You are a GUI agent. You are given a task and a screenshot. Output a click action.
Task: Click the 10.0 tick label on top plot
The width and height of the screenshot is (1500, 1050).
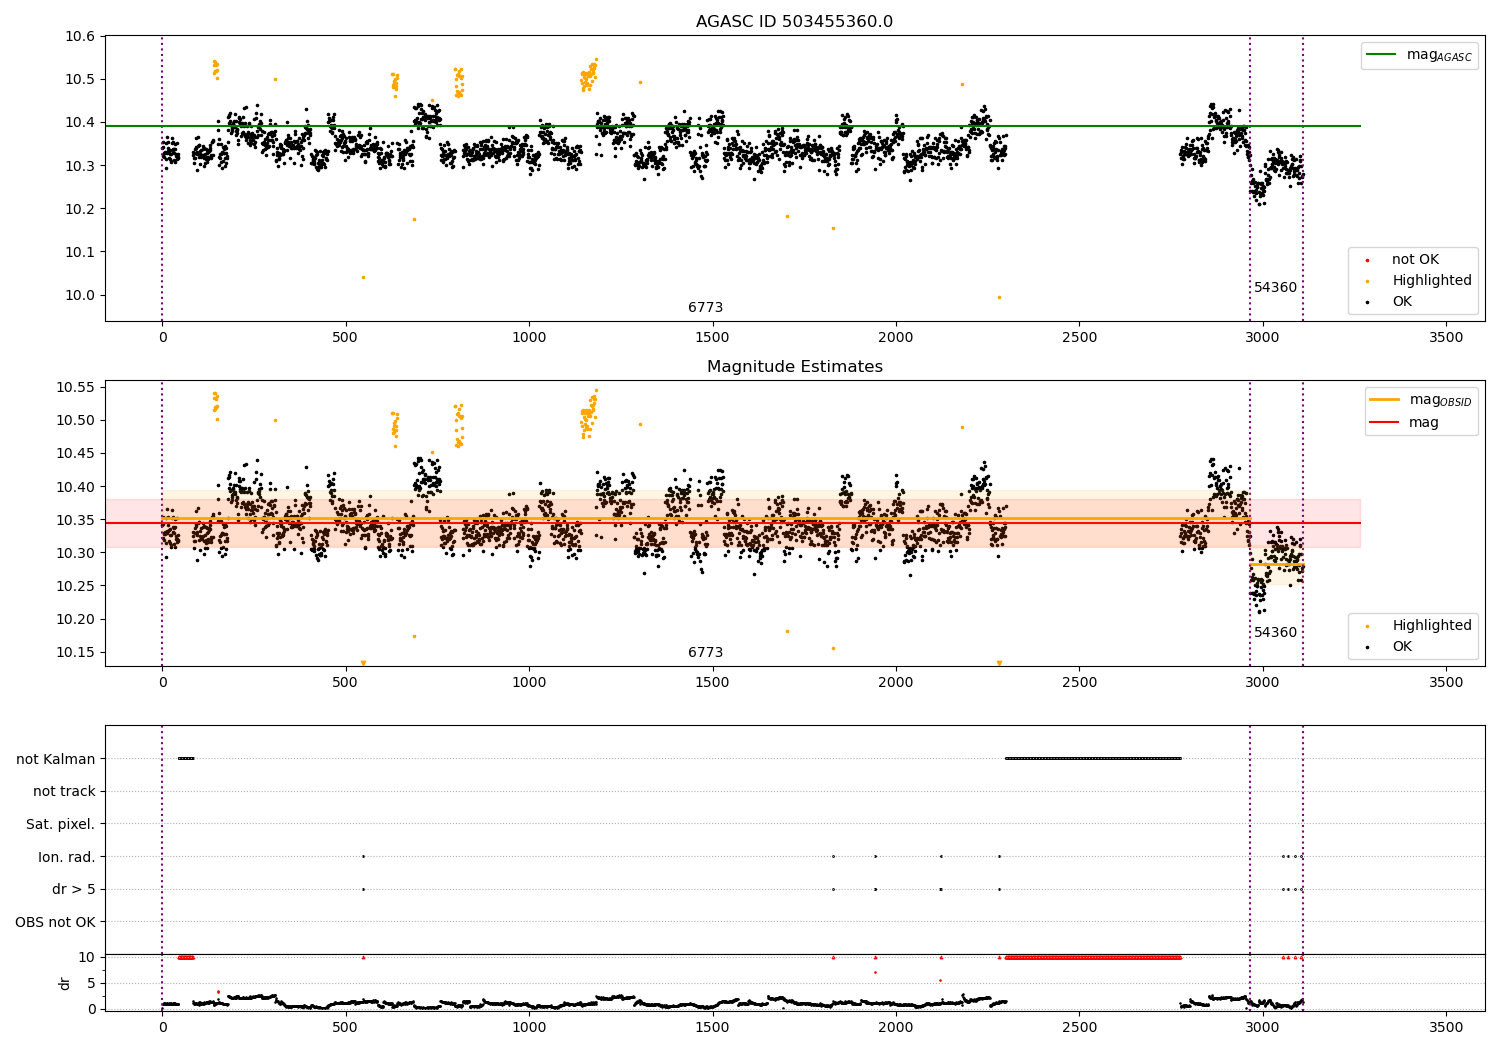click(81, 295)
